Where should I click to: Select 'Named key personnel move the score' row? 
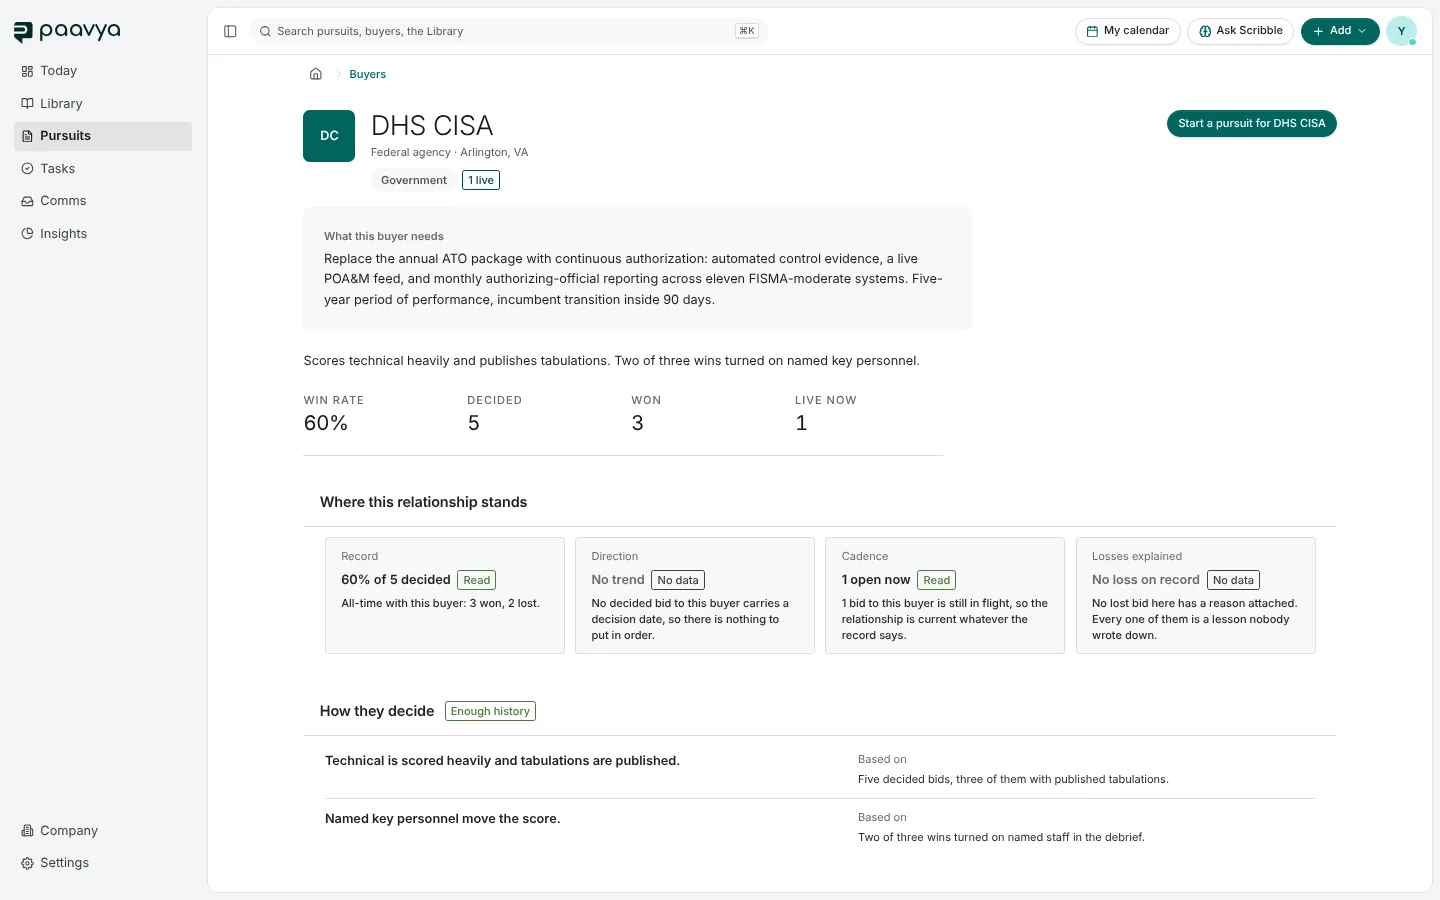(x=820, y=827)
